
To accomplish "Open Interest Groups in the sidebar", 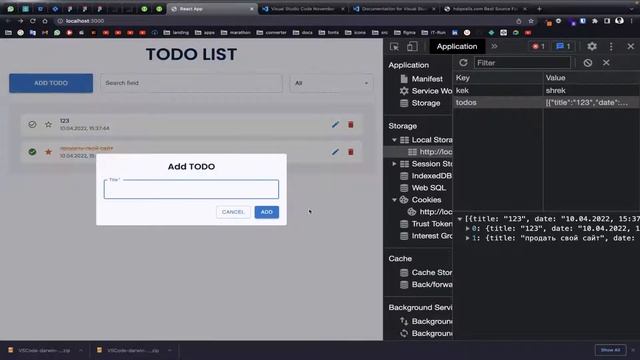I will click(x=426, y=236).
